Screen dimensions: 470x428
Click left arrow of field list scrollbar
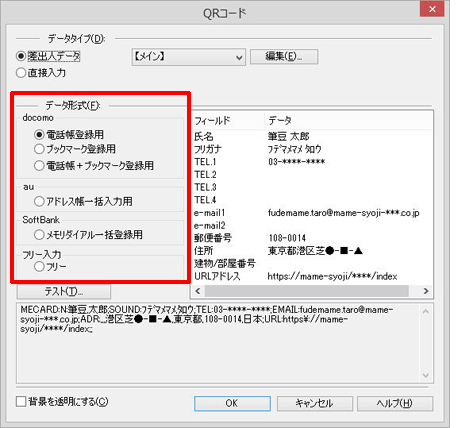(198, 291)
